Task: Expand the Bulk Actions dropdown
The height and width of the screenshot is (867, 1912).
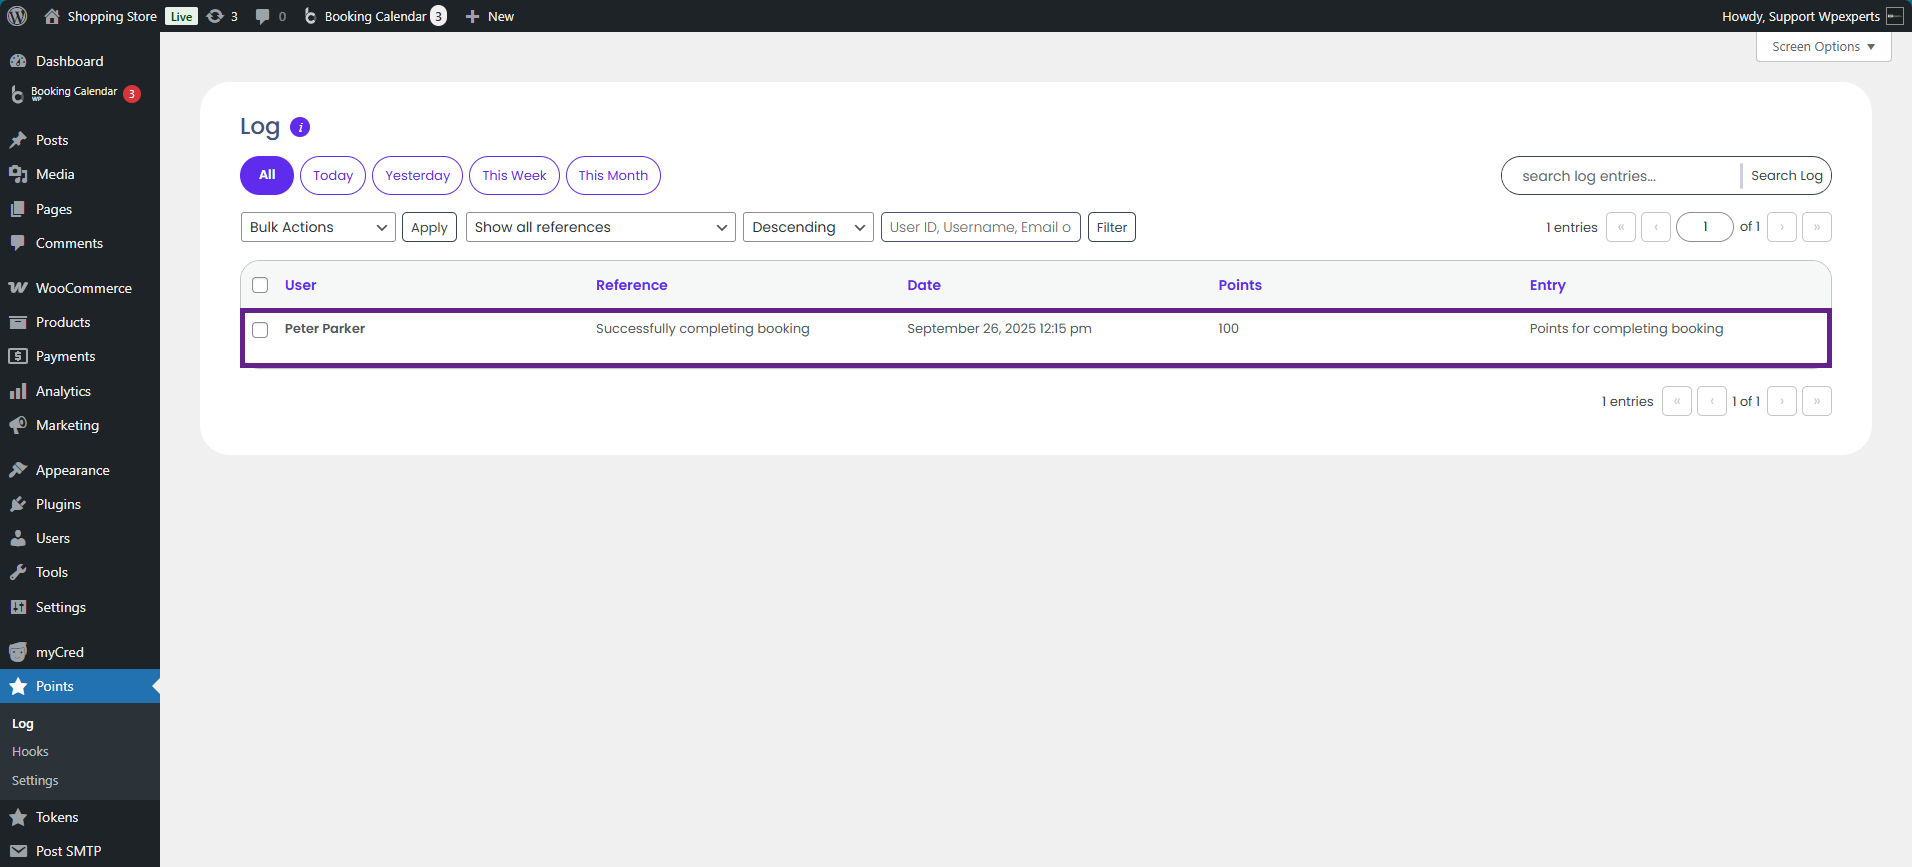Action: 318,227
